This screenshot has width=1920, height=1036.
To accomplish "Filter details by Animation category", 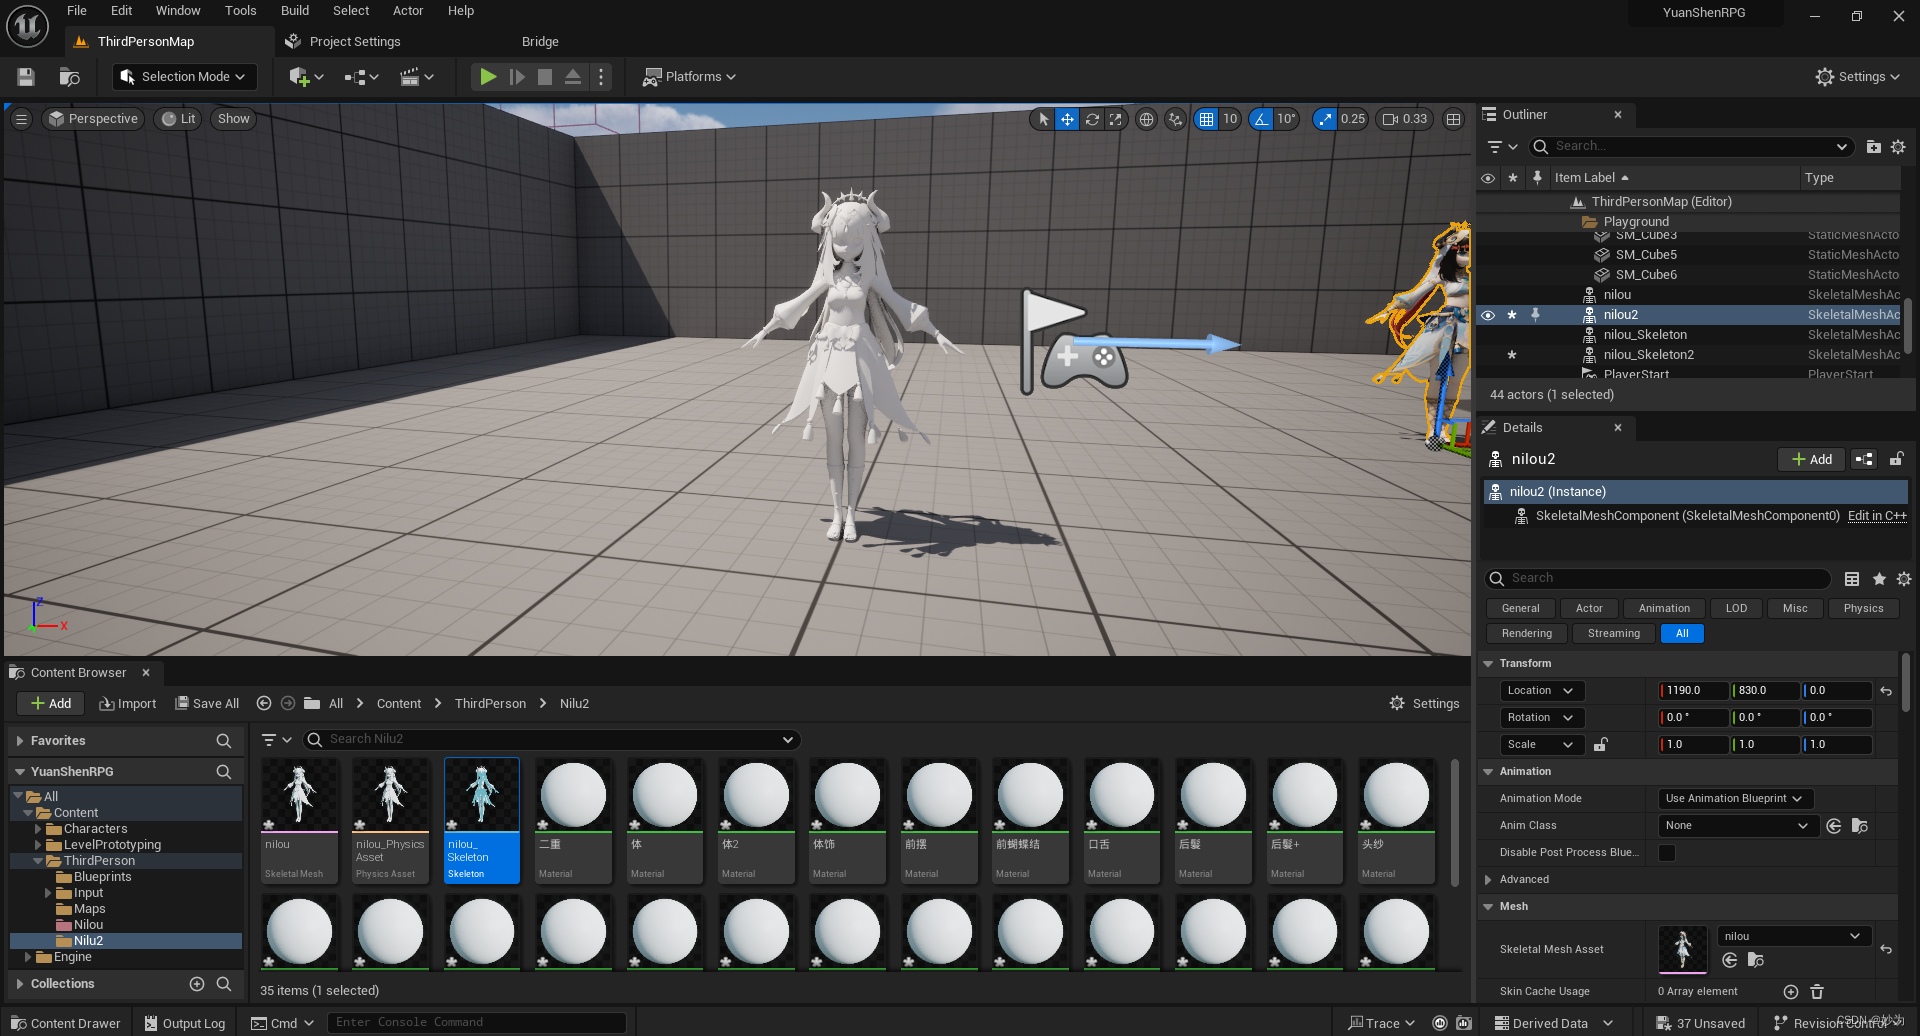I will (x=1664, y=609).
